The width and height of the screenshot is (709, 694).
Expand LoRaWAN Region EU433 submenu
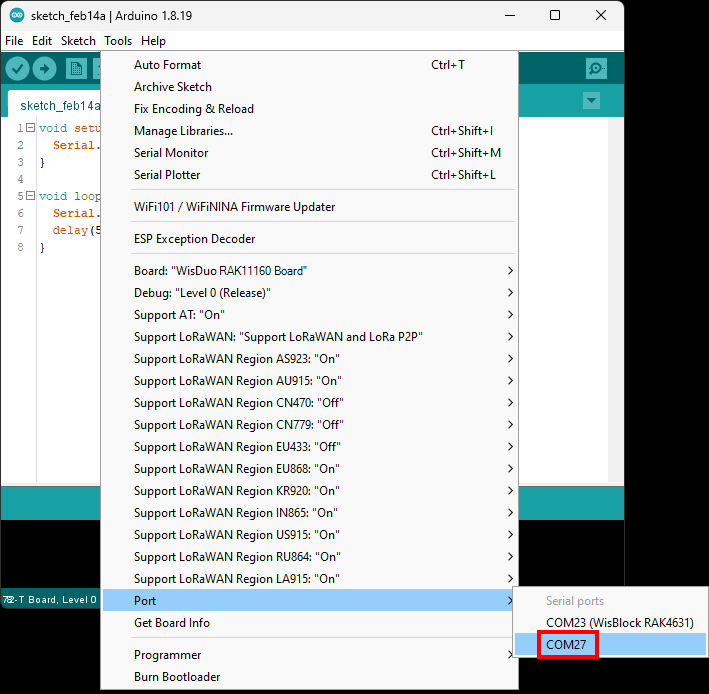[310, 447]
